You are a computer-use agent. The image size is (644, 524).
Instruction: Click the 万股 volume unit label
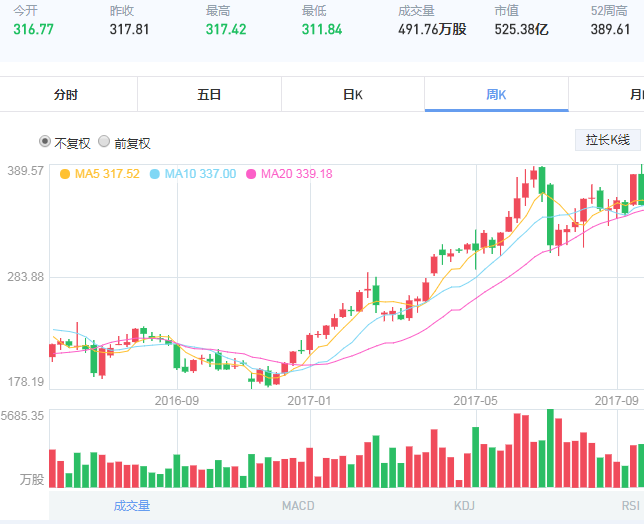click(32, 480)
